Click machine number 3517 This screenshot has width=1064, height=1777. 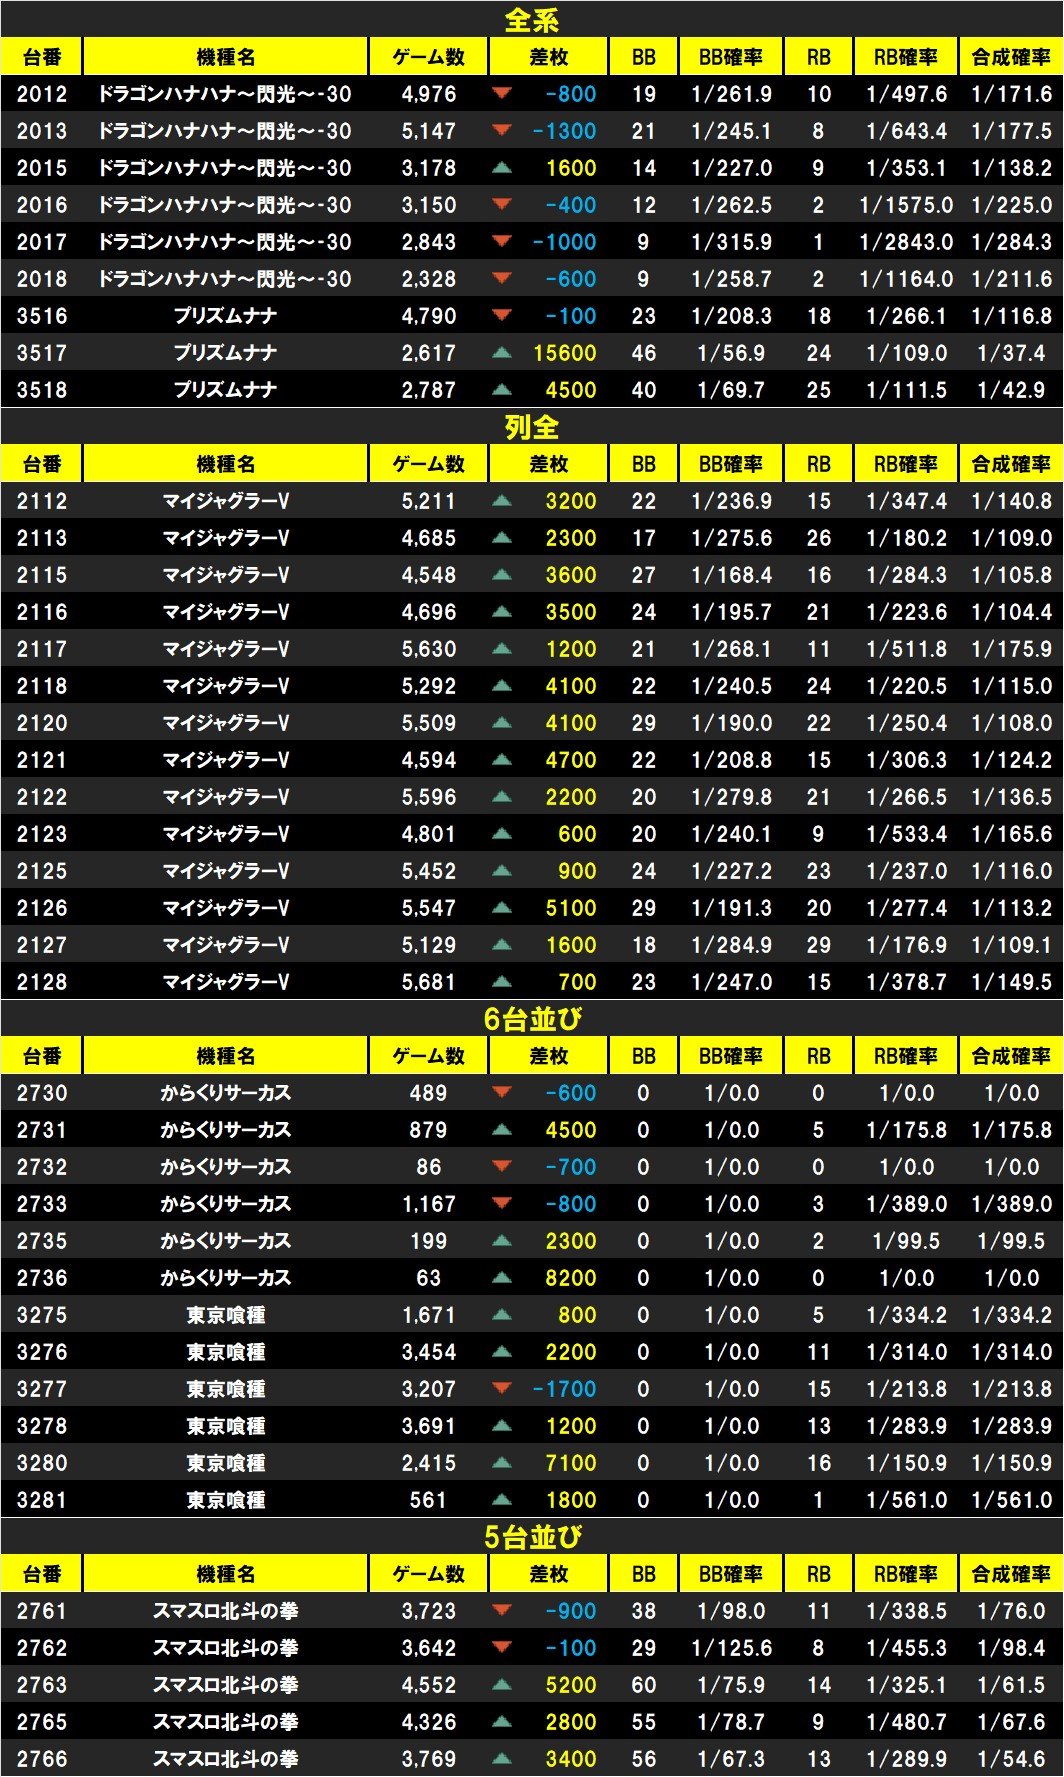42,353
